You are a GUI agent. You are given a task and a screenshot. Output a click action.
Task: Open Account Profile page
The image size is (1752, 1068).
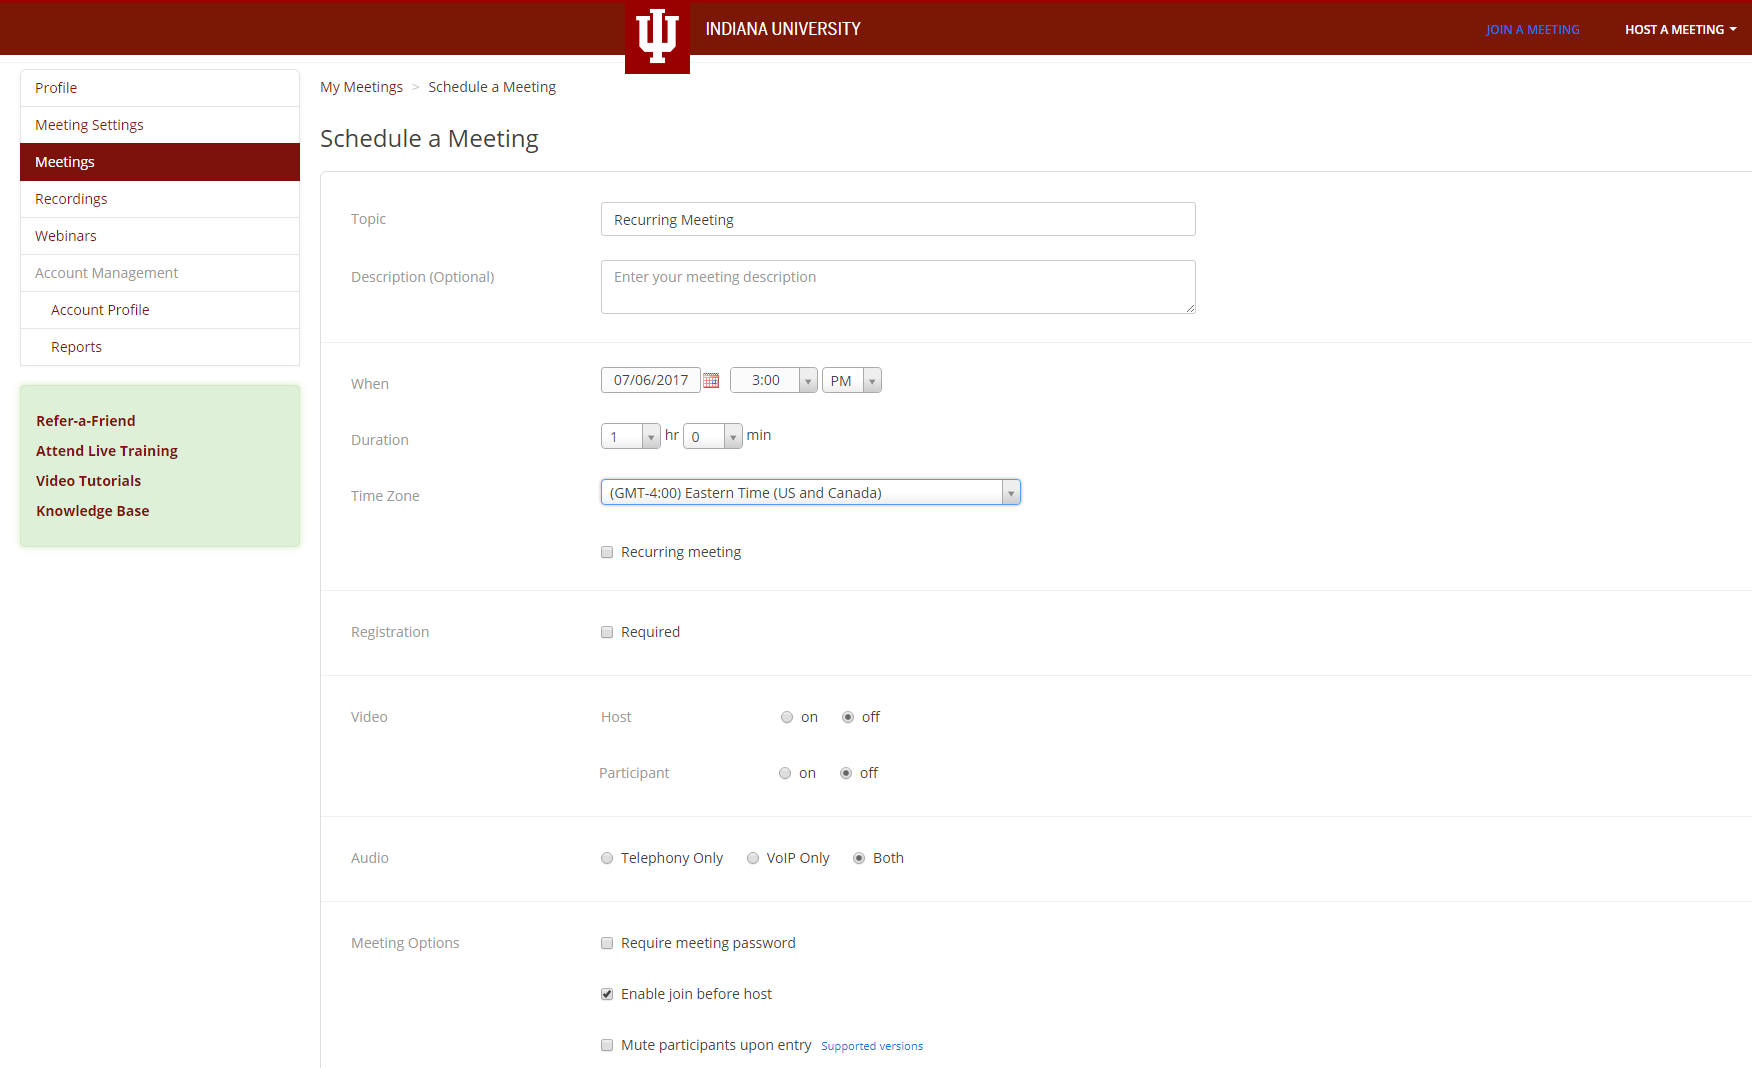(x=160, y=310)
